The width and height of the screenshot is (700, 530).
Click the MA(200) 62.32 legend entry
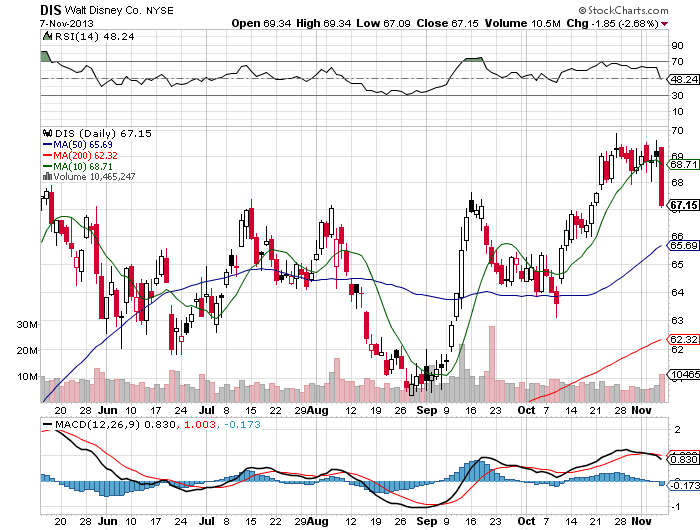[x=80, y=155]
